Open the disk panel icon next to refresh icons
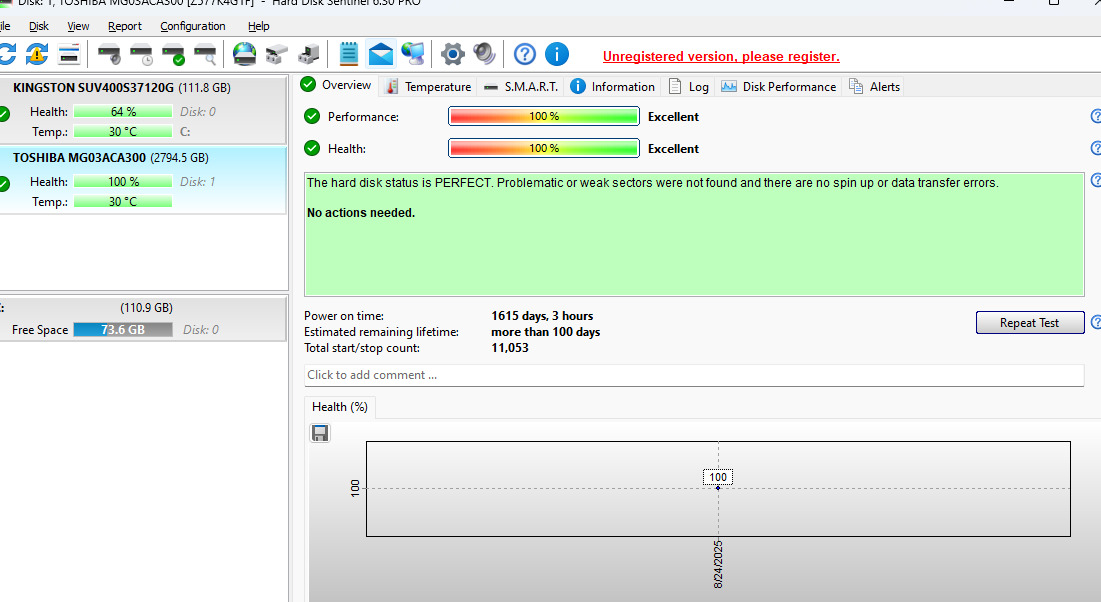This screenshot has width=1101, height=602. click(x=69, y=54)
